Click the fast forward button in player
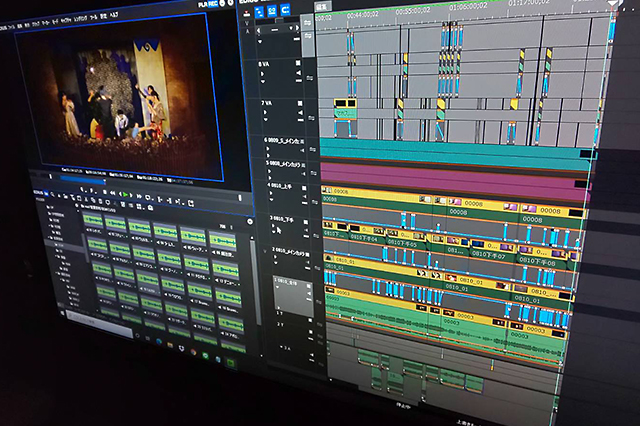Viewport: 640px width, 426px height. (x=139, y=197)
